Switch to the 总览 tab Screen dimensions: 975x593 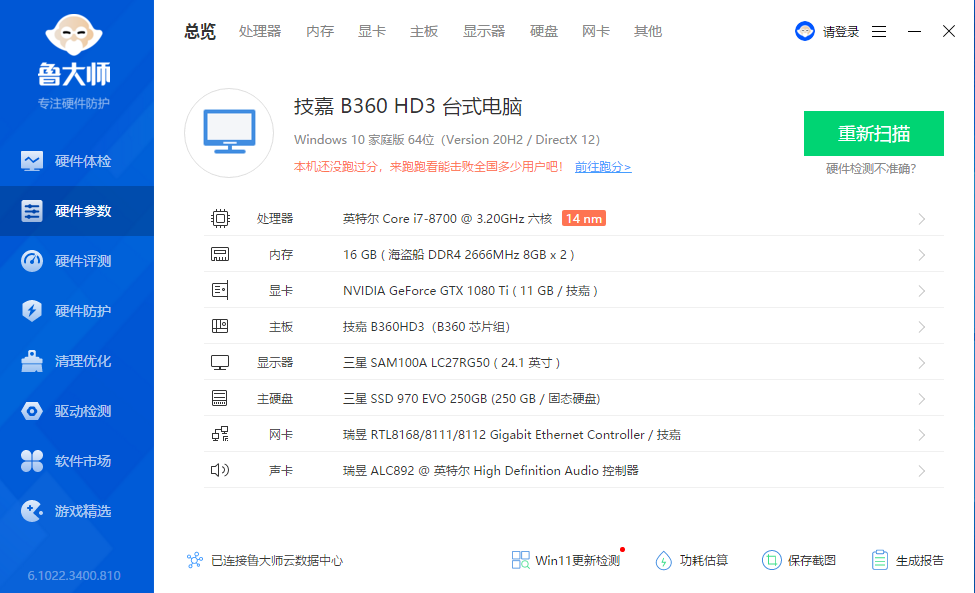(200, 31)
